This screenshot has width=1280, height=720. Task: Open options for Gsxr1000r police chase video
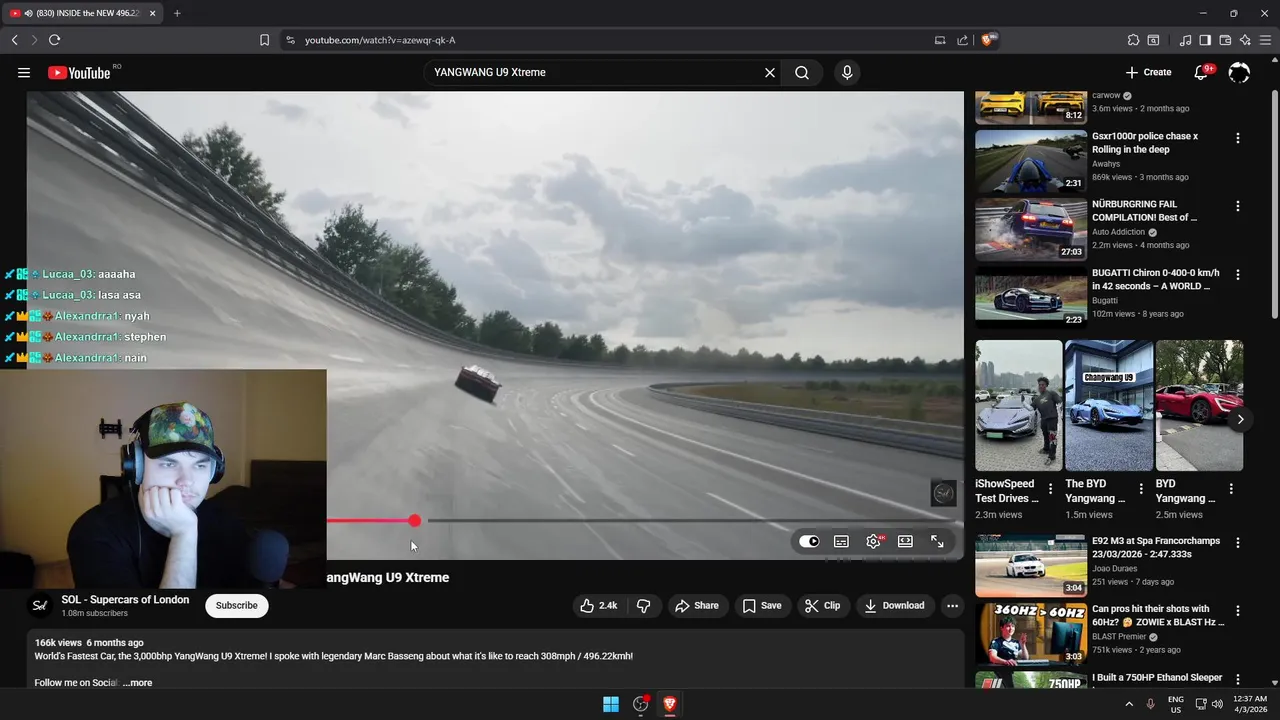1237,138
